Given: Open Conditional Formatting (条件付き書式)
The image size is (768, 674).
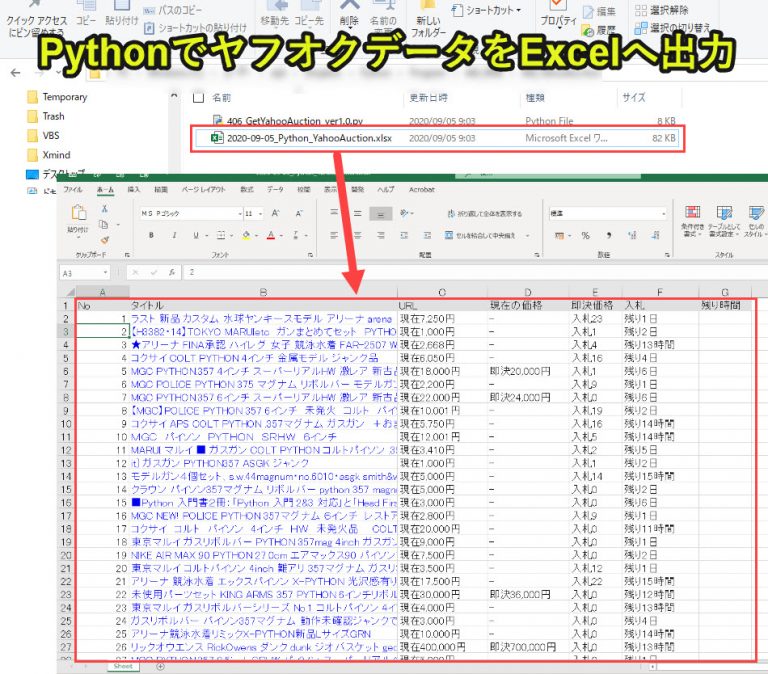Looking at the screenshot, I should 693,221.
